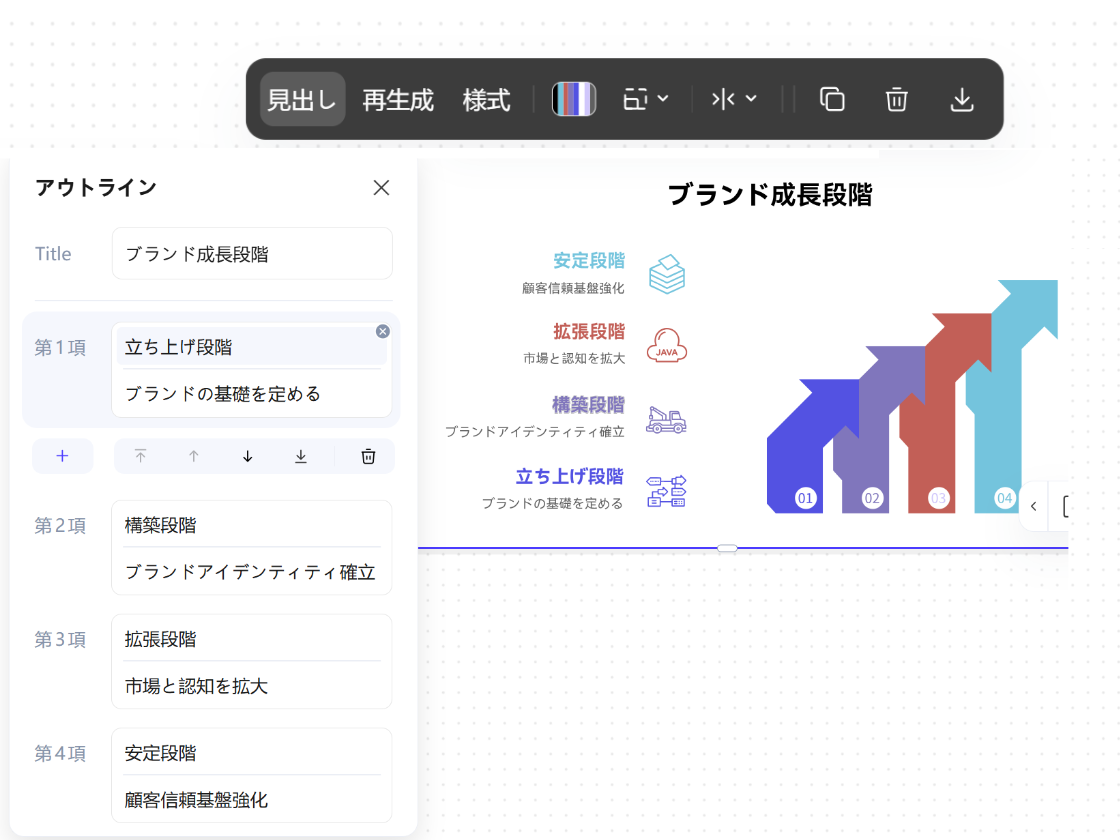Close the アウトライン panel
The image size is (1120, 840).
[381, 187]
